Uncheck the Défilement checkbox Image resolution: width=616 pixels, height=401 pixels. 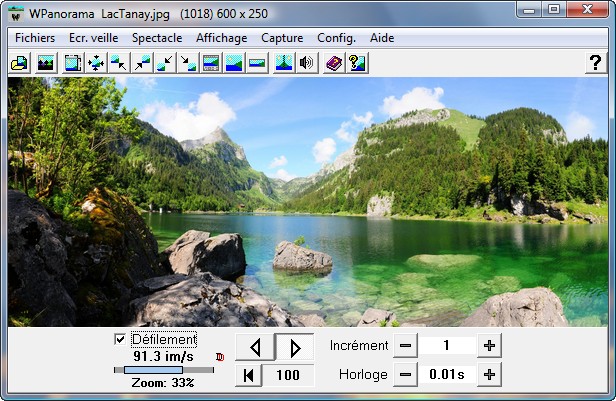121,339
